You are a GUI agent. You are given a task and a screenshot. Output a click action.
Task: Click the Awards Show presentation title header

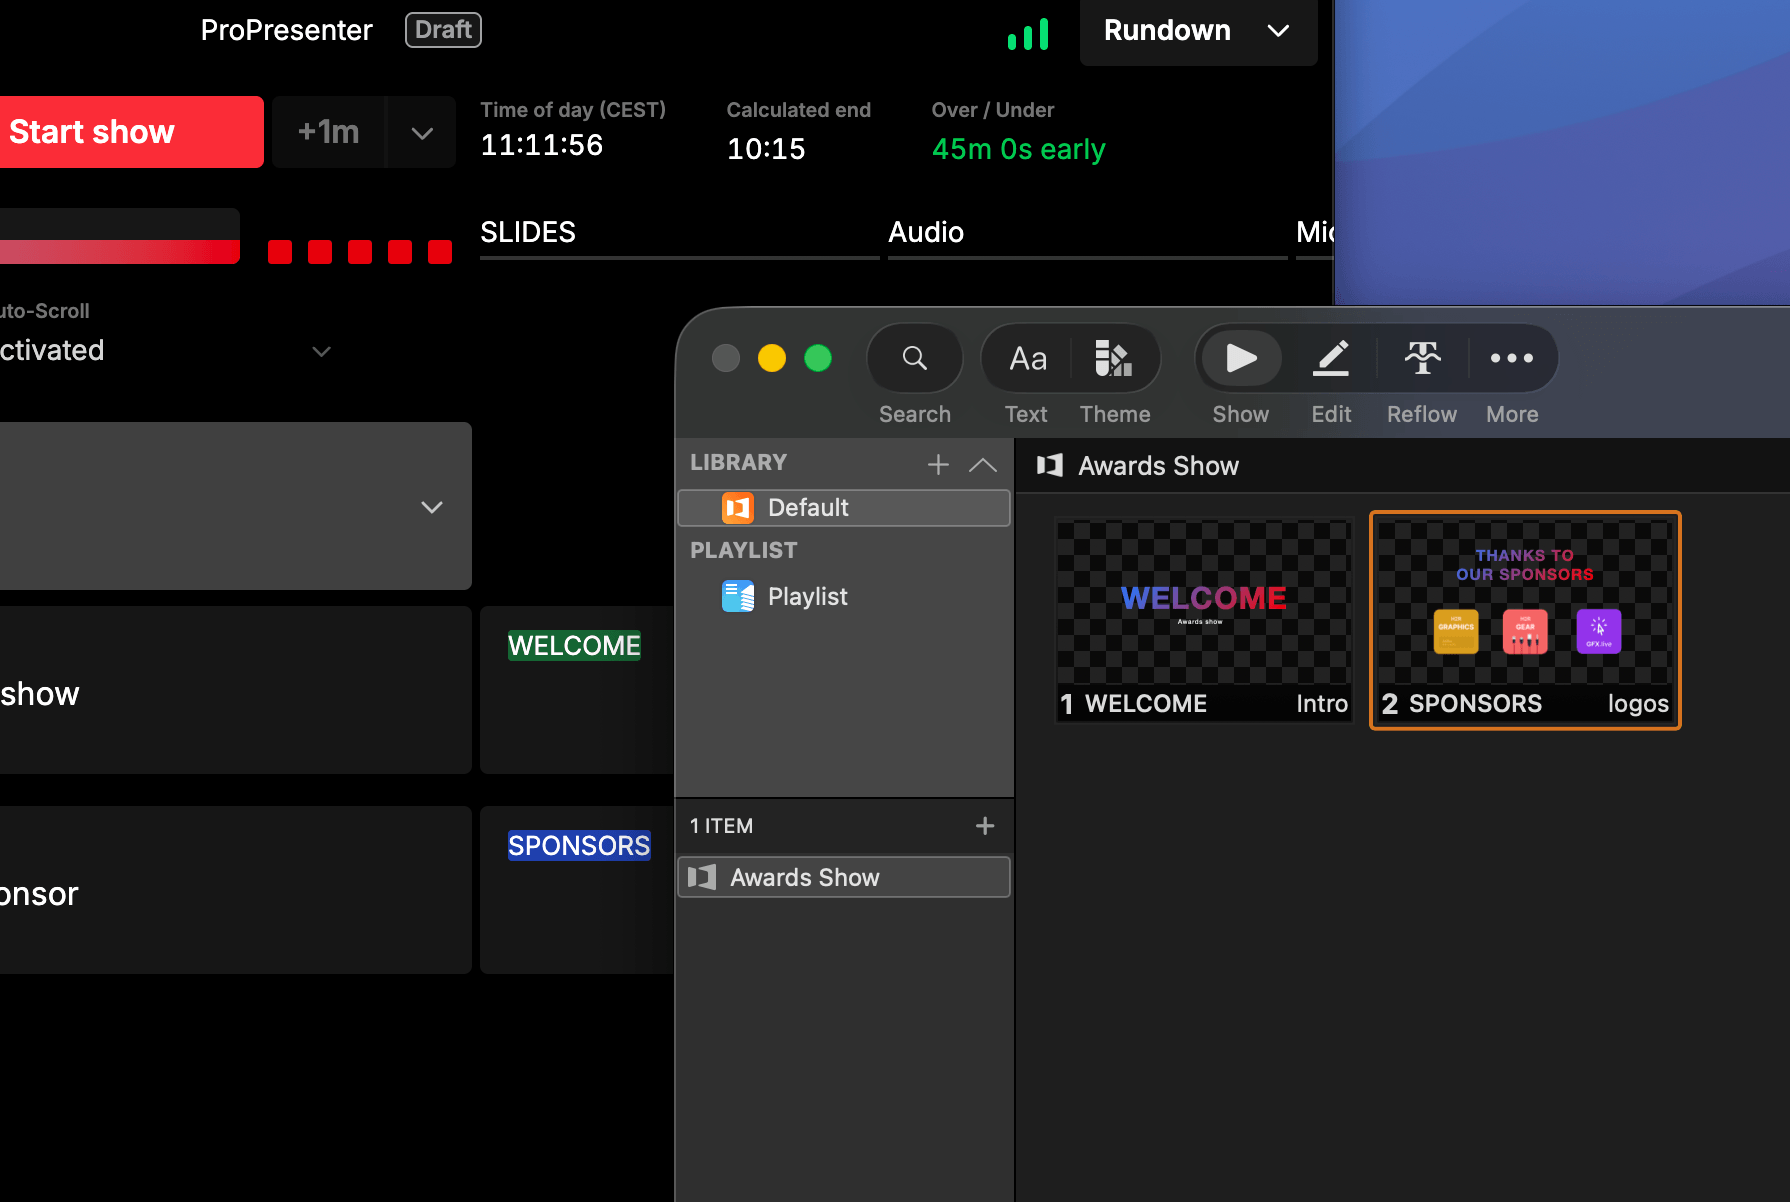point(1158,466)
